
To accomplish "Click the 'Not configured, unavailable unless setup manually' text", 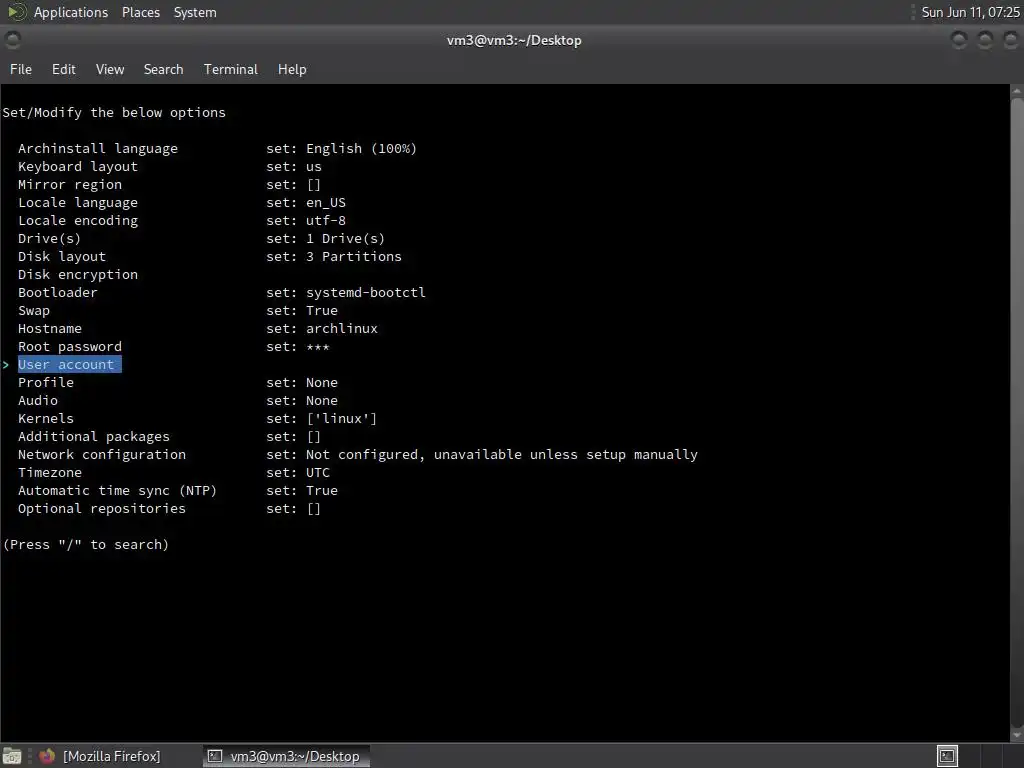I will click(x=502, y=455).
